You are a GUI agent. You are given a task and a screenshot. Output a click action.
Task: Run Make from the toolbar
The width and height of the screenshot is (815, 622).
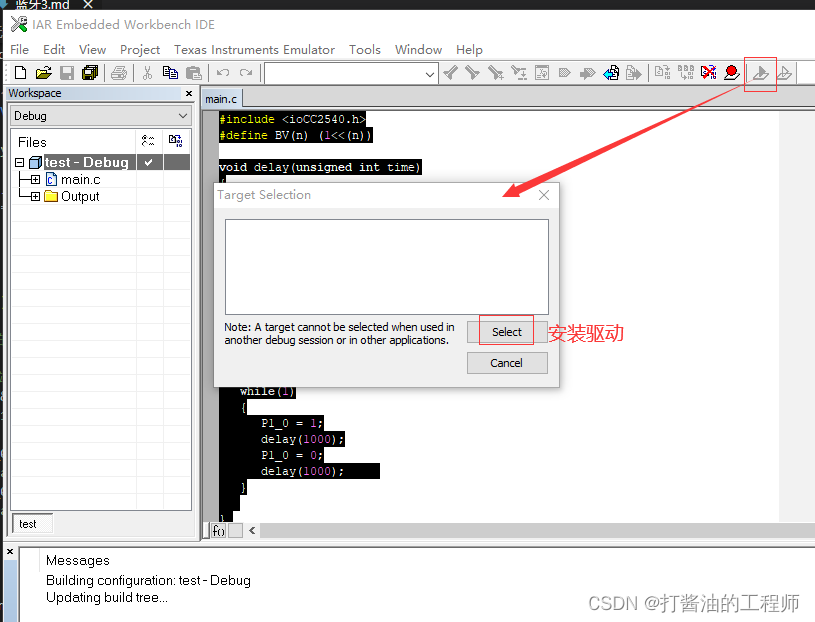point(686,73)
